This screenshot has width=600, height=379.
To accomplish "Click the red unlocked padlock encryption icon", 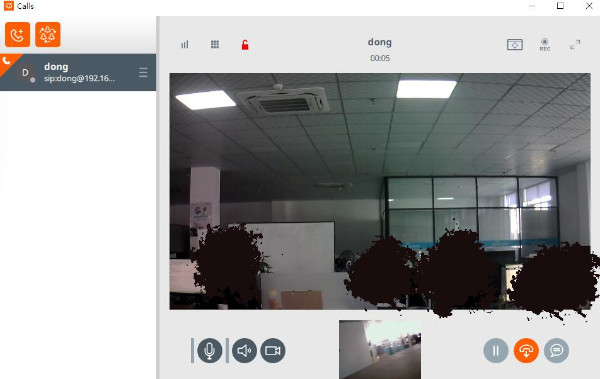I will pos(245,45).
